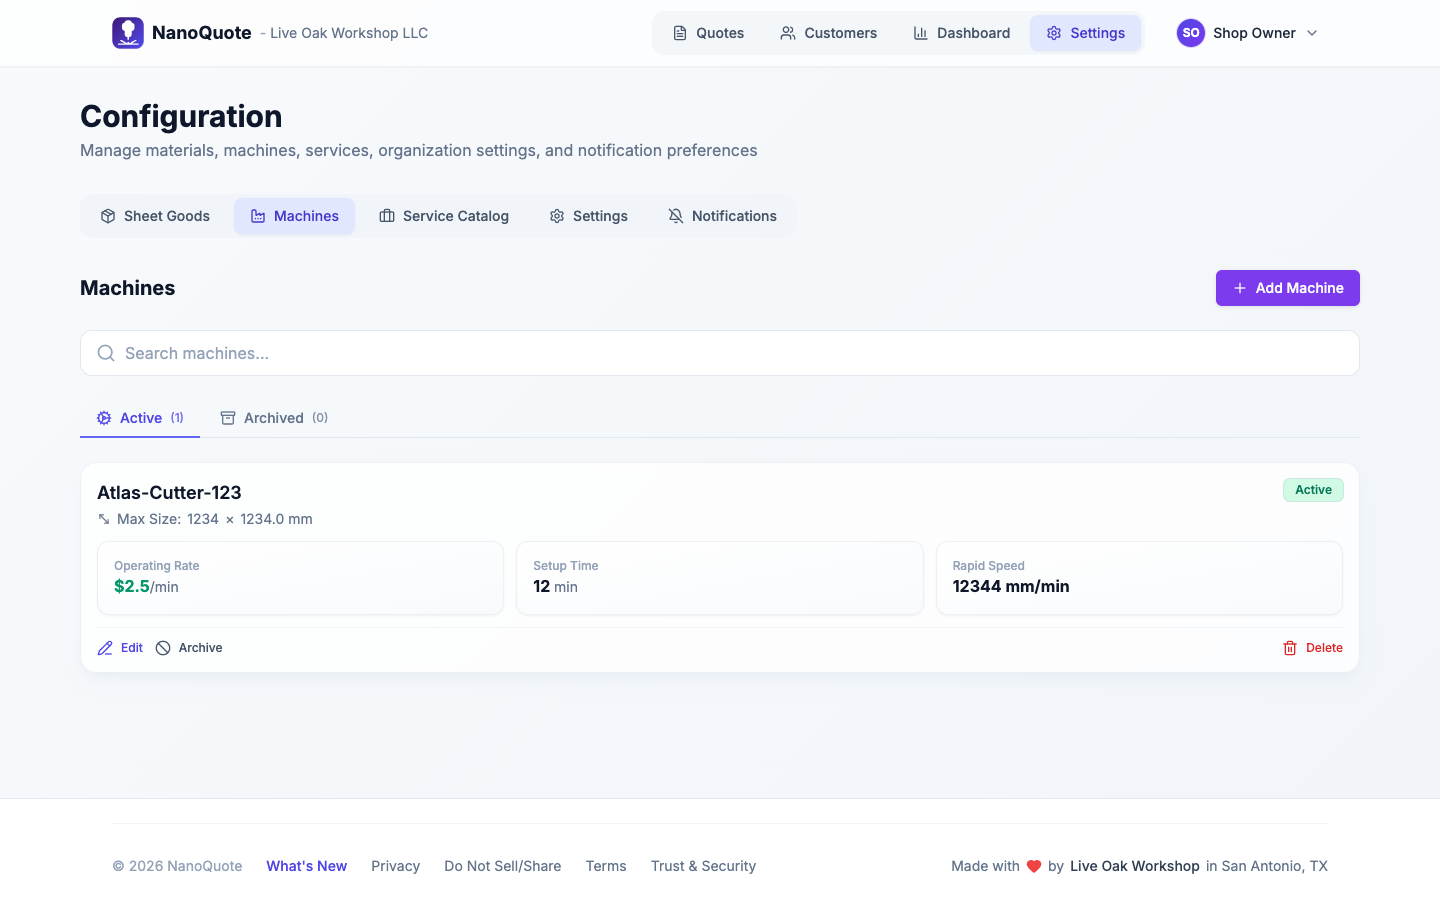Show the Archived machines list

coord(274,418)
